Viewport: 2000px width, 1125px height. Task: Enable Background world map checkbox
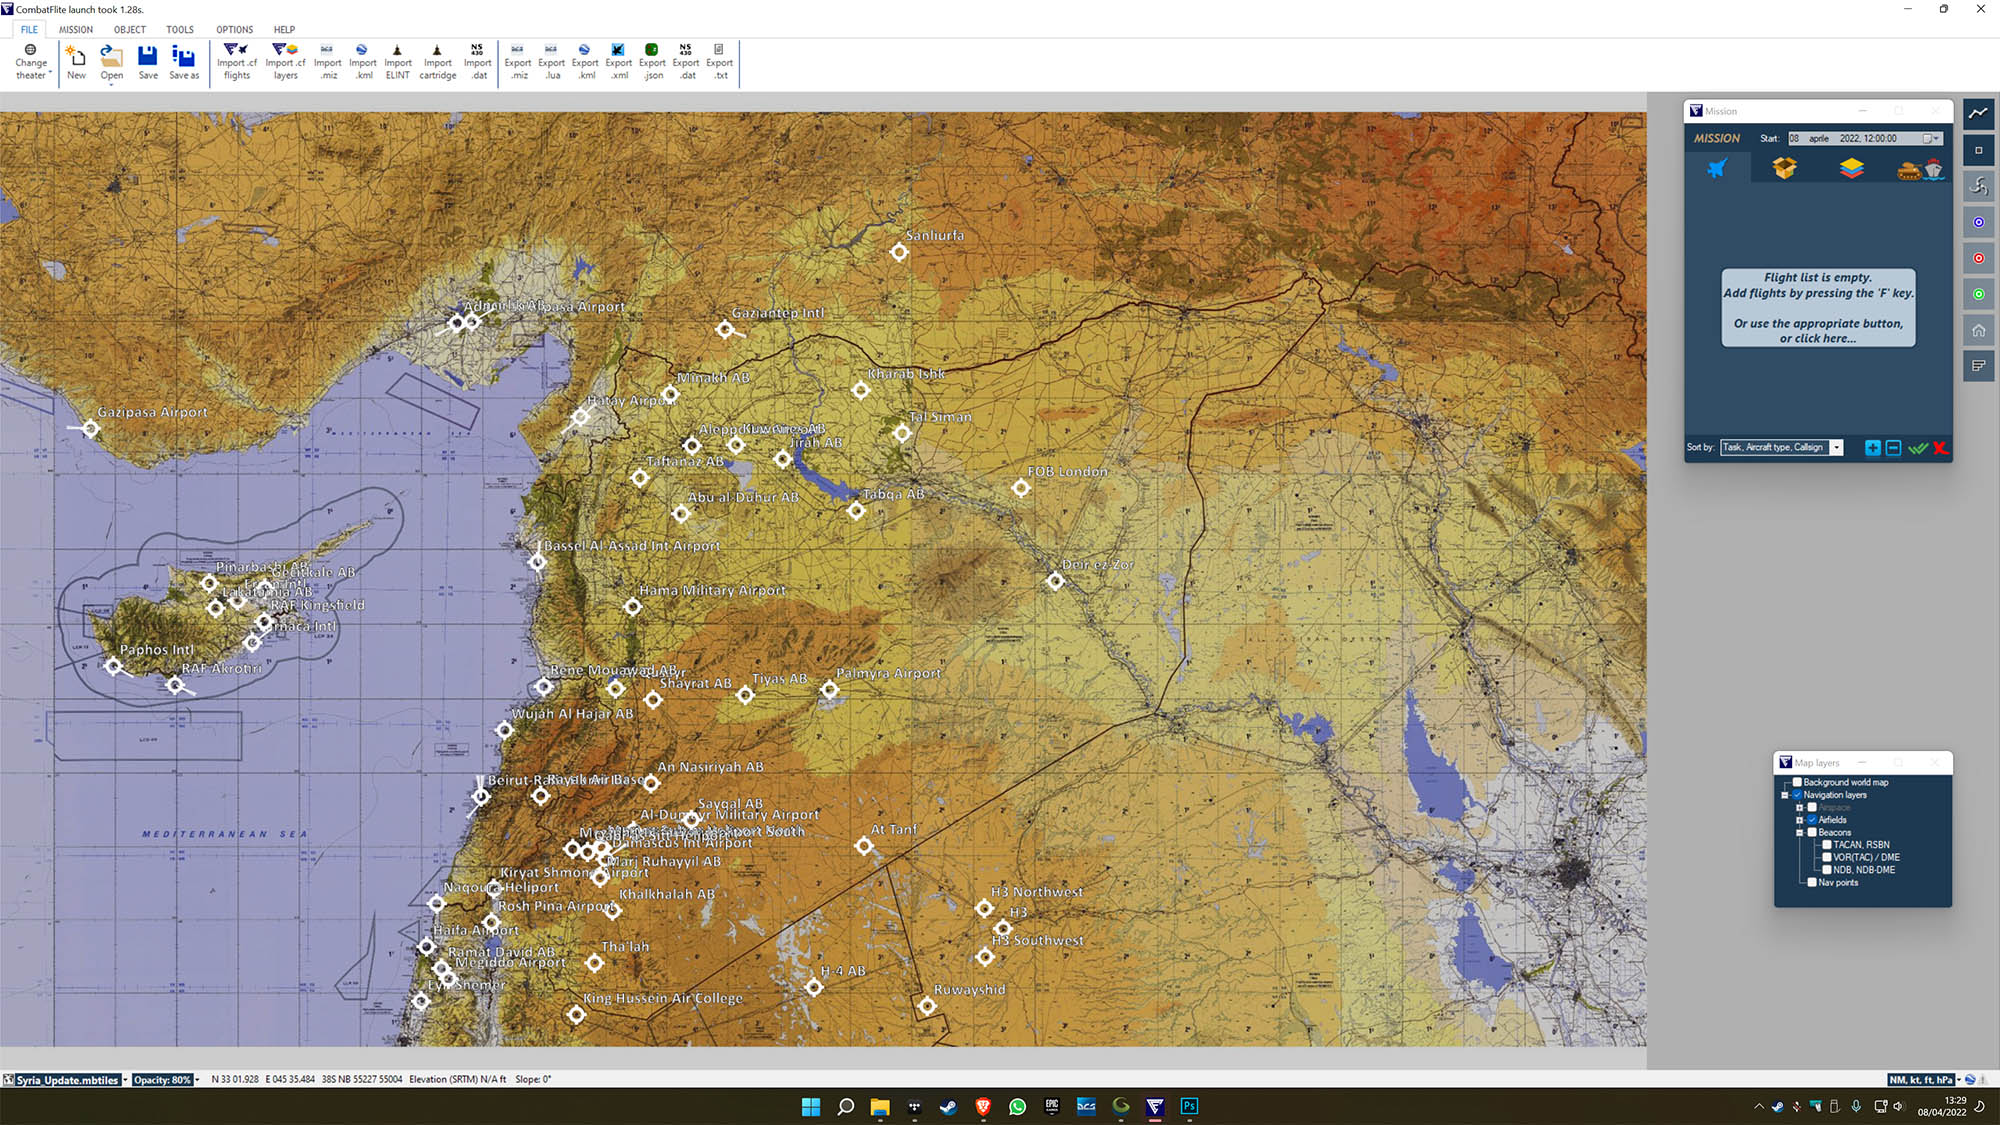tap(1797, 782)
